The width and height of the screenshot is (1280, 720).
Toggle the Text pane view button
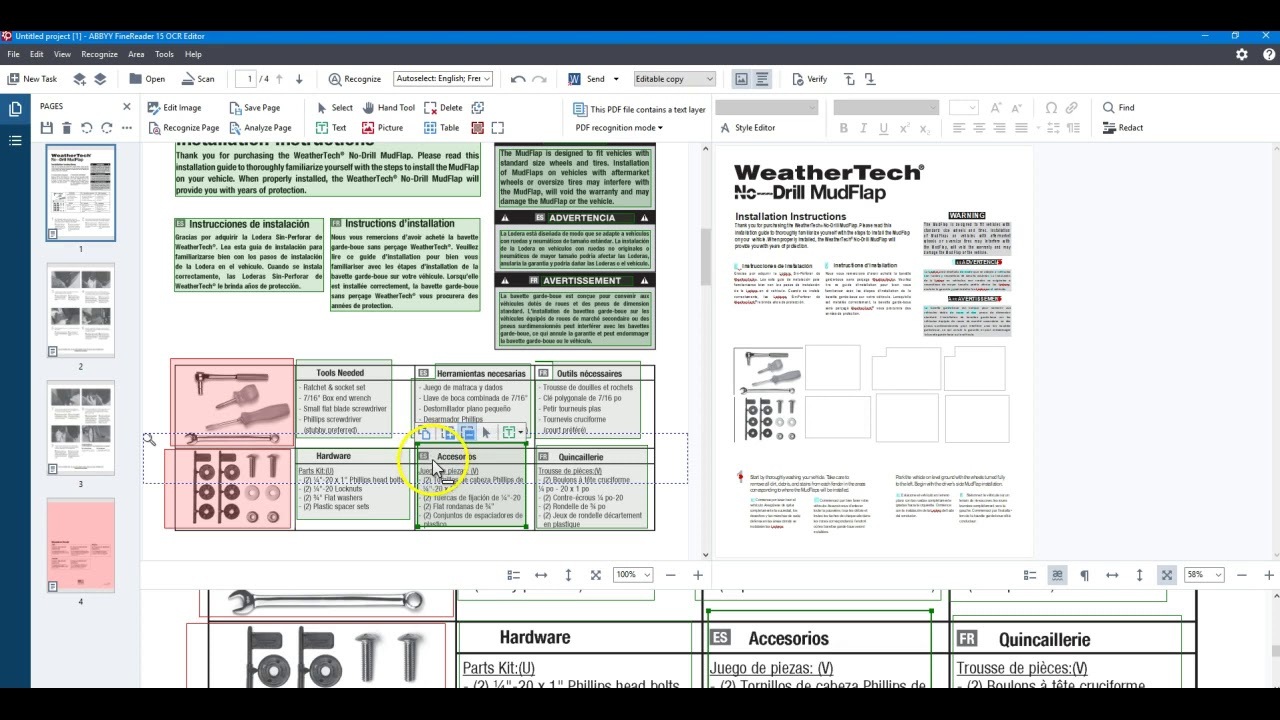point(762,79)
